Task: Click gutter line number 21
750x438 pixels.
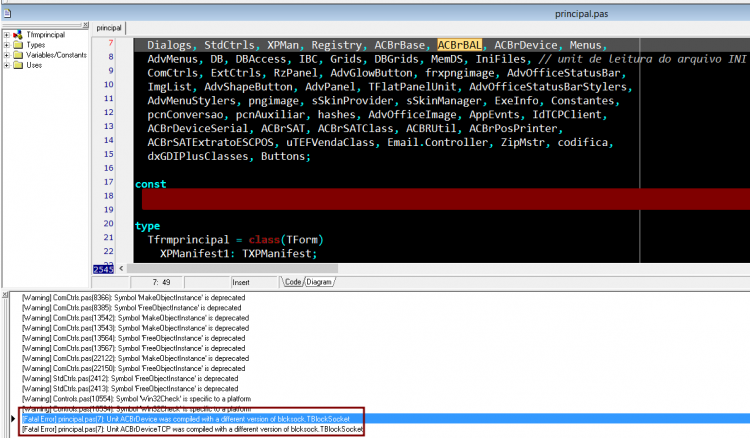Action: (109, 237)
